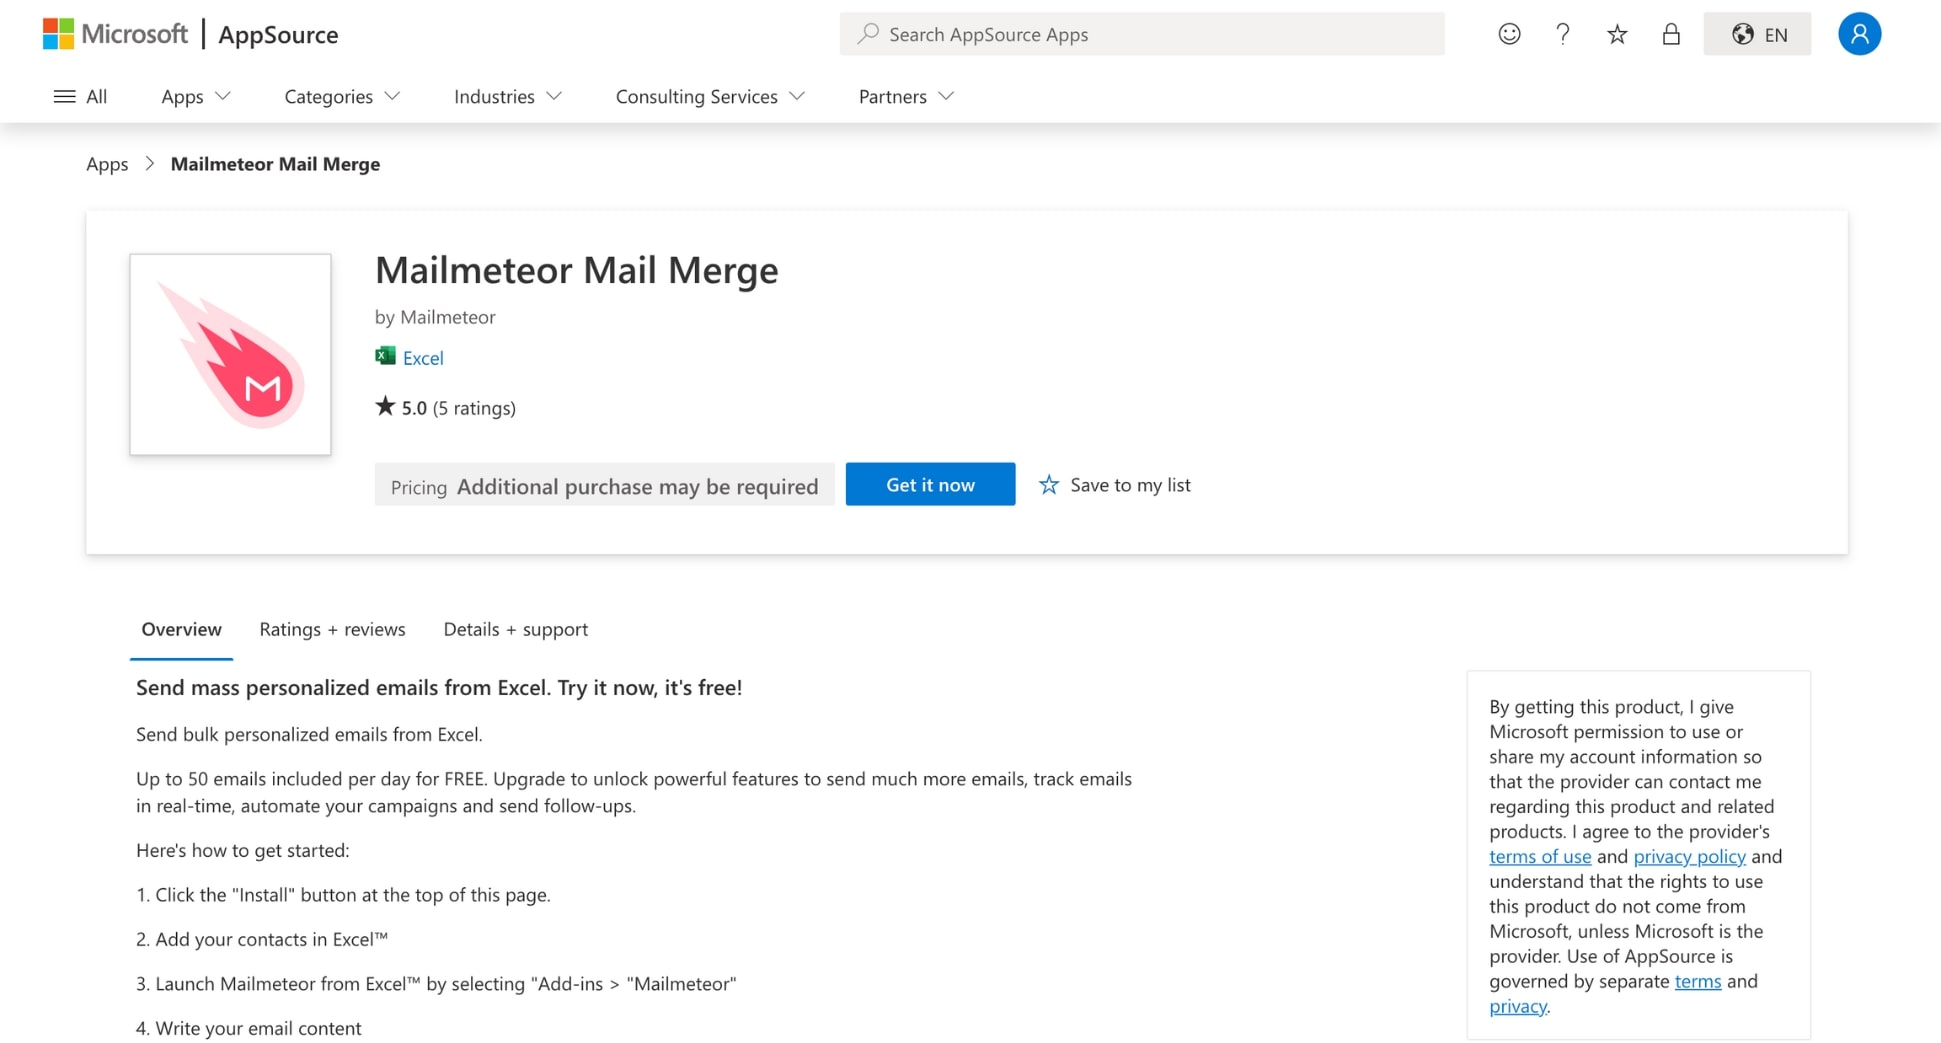Go to Apps breadcrumb link
The width and height of the screenshot is (1941, 1043).
107,164
